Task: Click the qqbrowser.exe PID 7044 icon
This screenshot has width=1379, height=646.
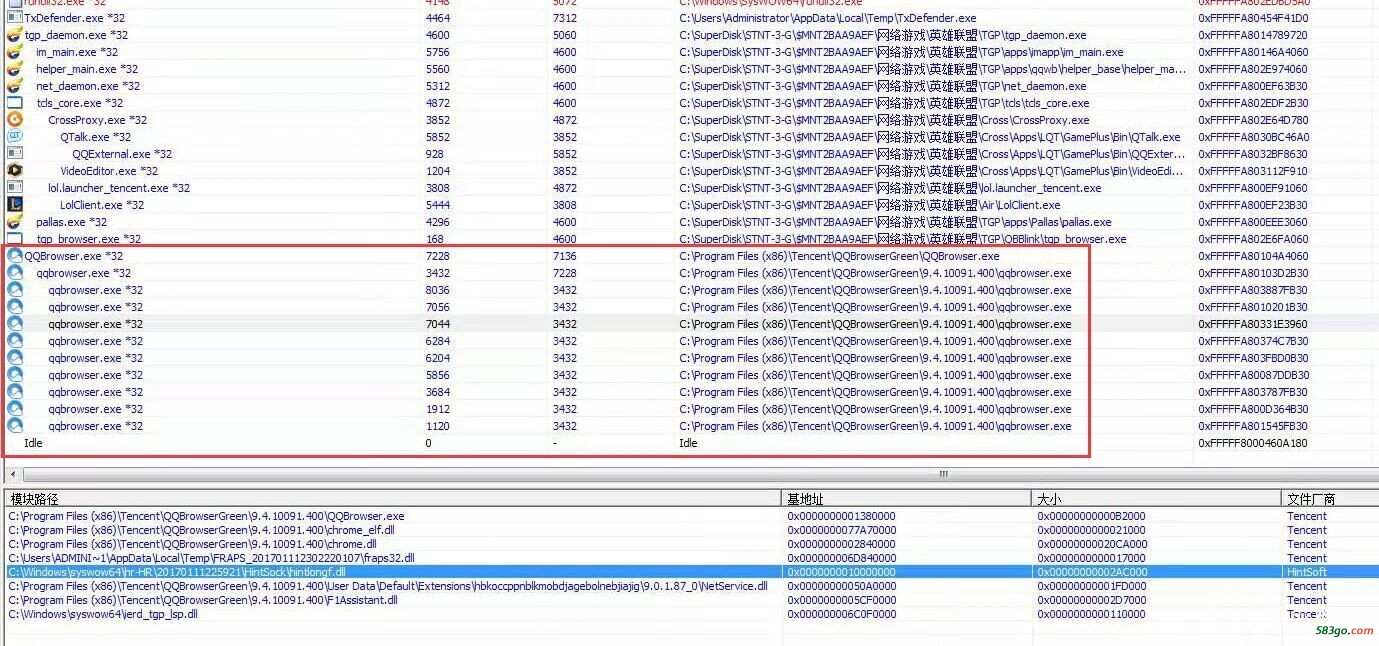Action: [15, 324]
